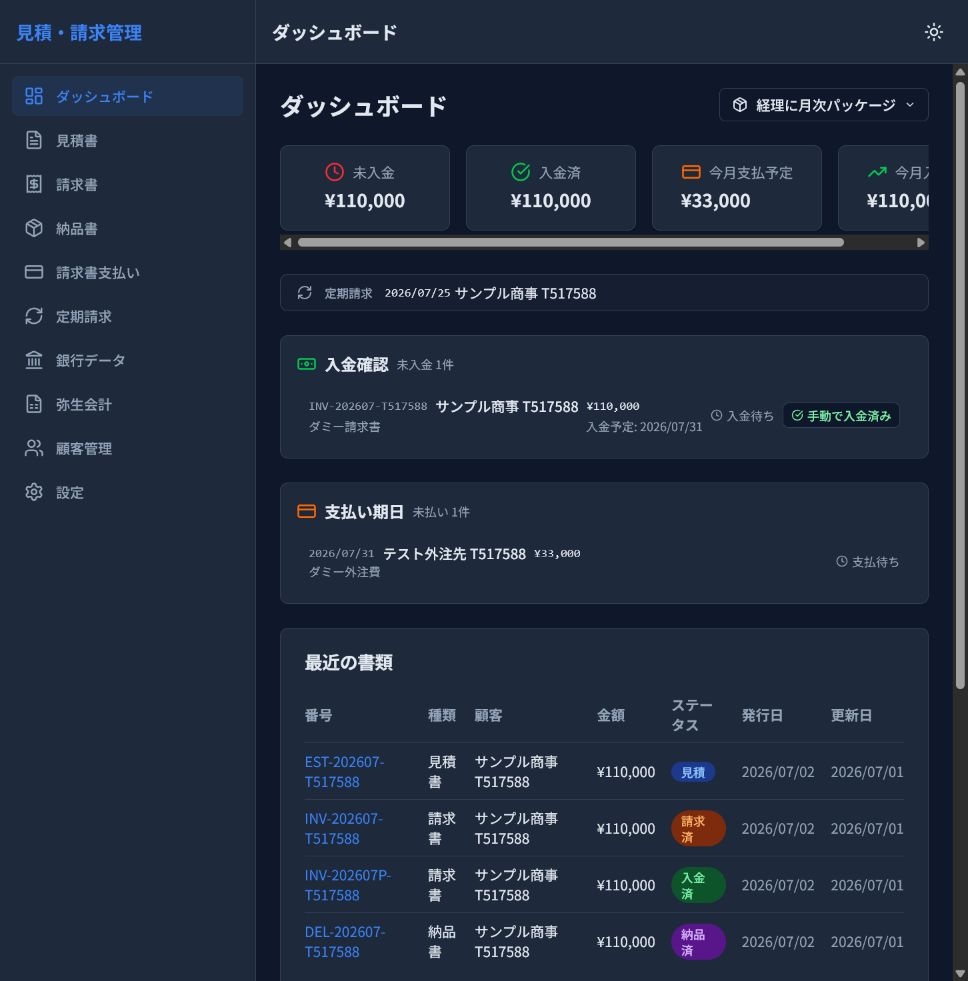Click the package icon in 経理に月次パッケージ button
968x981 pixels.
(740, 104)
